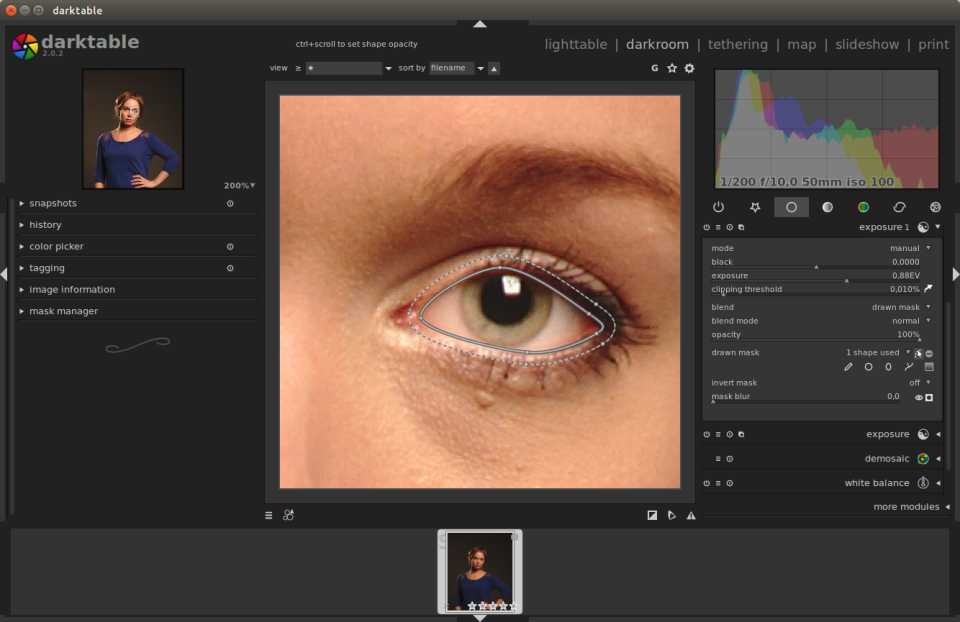This screenshot has width=960, height=622.
Task: Click the edit mask shapes icon
Action: click(x=918, y=353)
